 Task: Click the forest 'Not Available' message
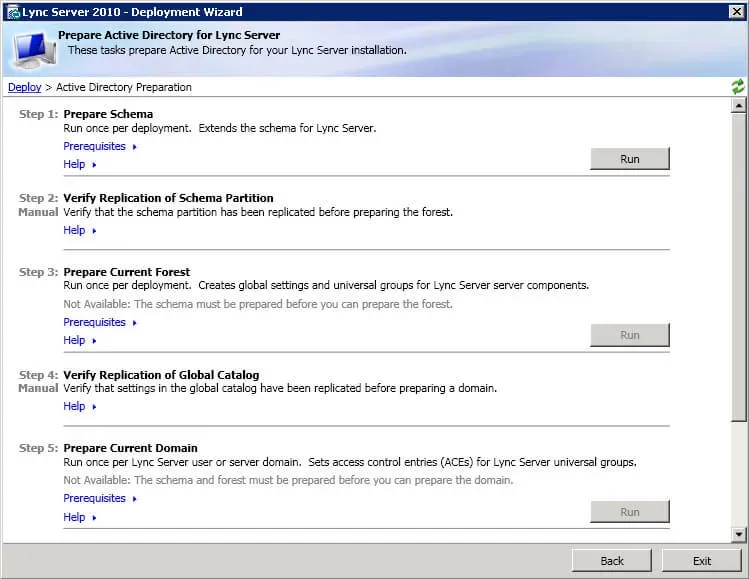[258, 304]
